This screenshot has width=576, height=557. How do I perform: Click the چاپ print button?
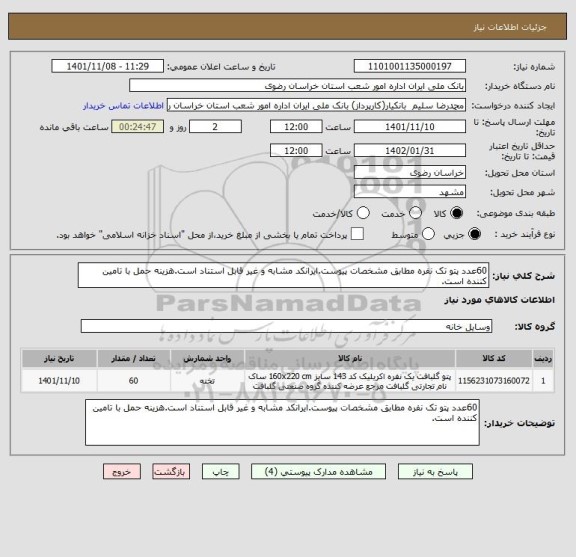pyautogui.click(x=221, y=472)
